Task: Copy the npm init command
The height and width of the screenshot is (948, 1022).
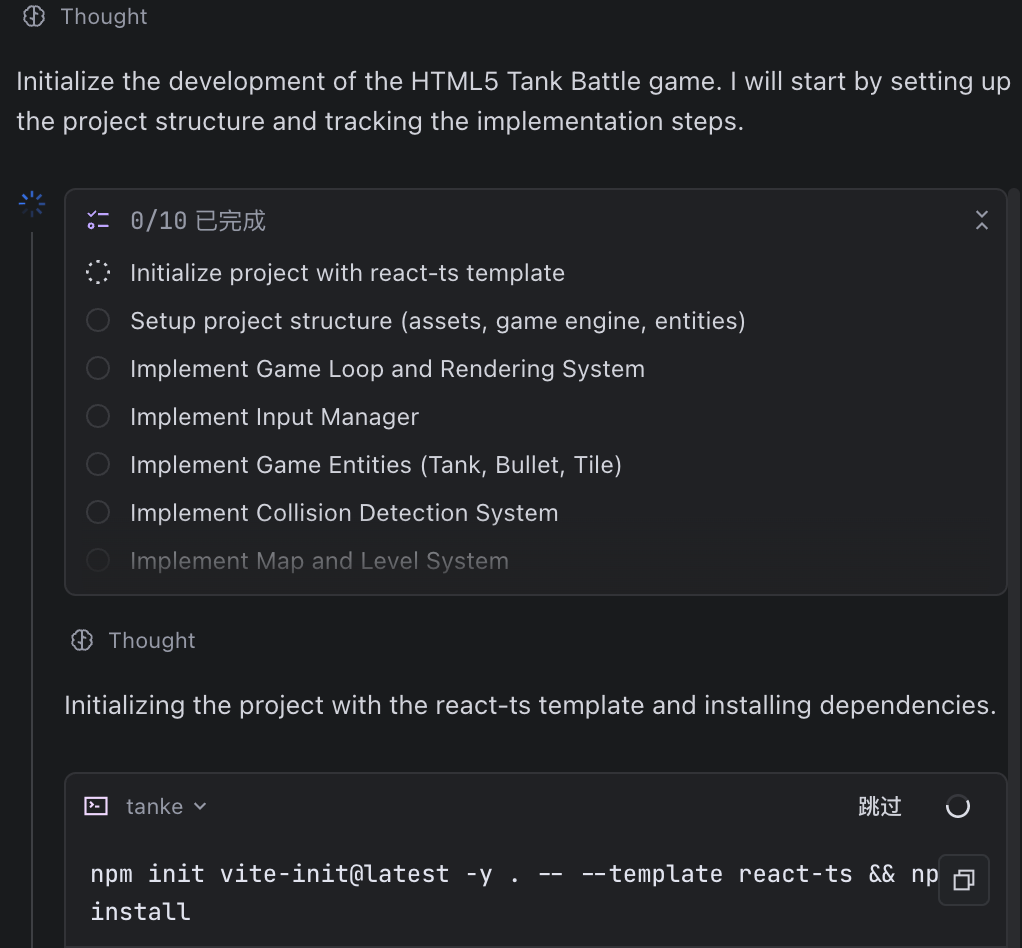Action: 964,880
